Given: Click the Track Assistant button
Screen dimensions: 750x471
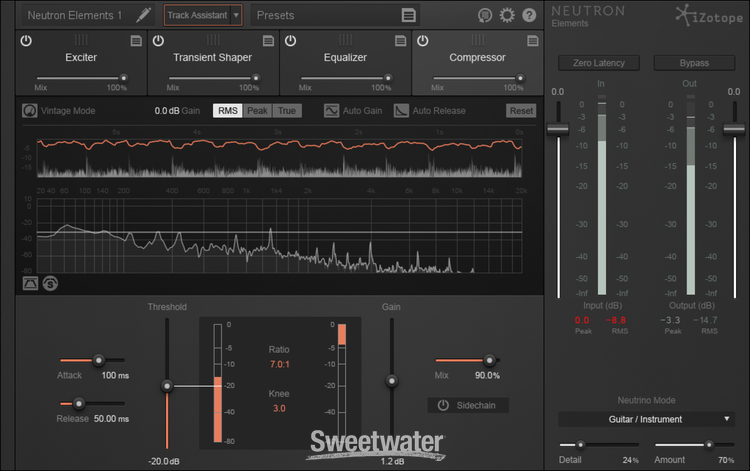Looking at the screenshot, I should (x=197, y=15).
